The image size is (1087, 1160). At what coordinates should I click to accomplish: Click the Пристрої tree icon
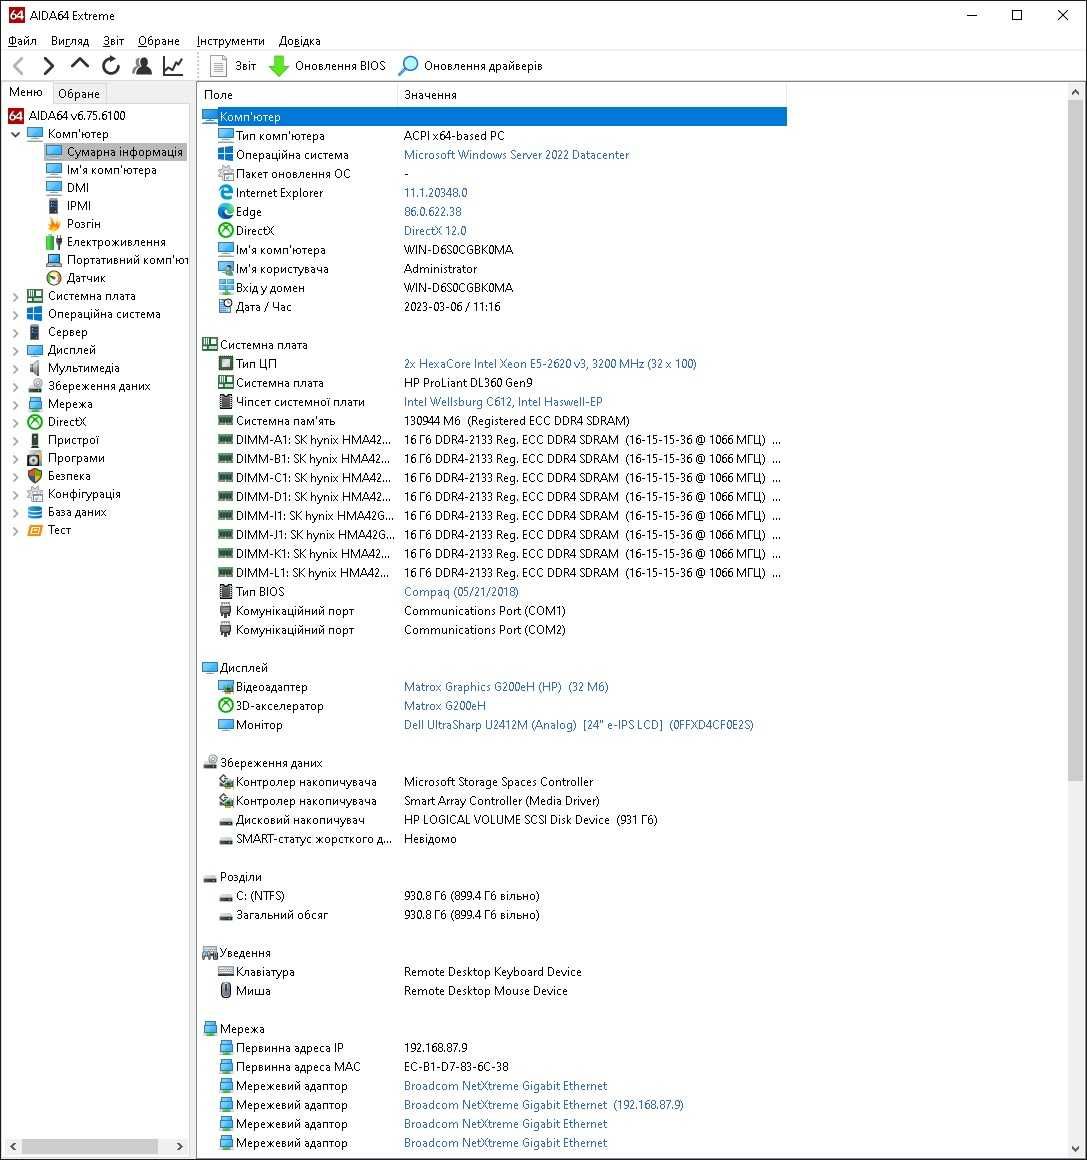35,440
